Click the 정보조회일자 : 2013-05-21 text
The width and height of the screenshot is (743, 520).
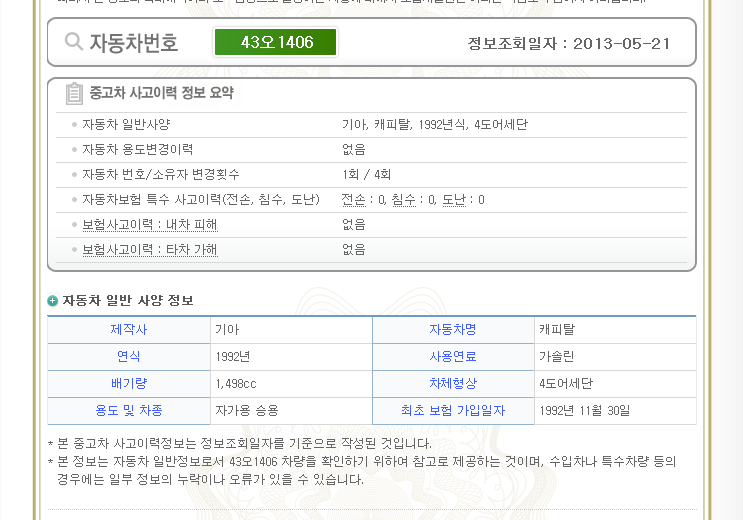pyautogui.click(x=569, y=44)
